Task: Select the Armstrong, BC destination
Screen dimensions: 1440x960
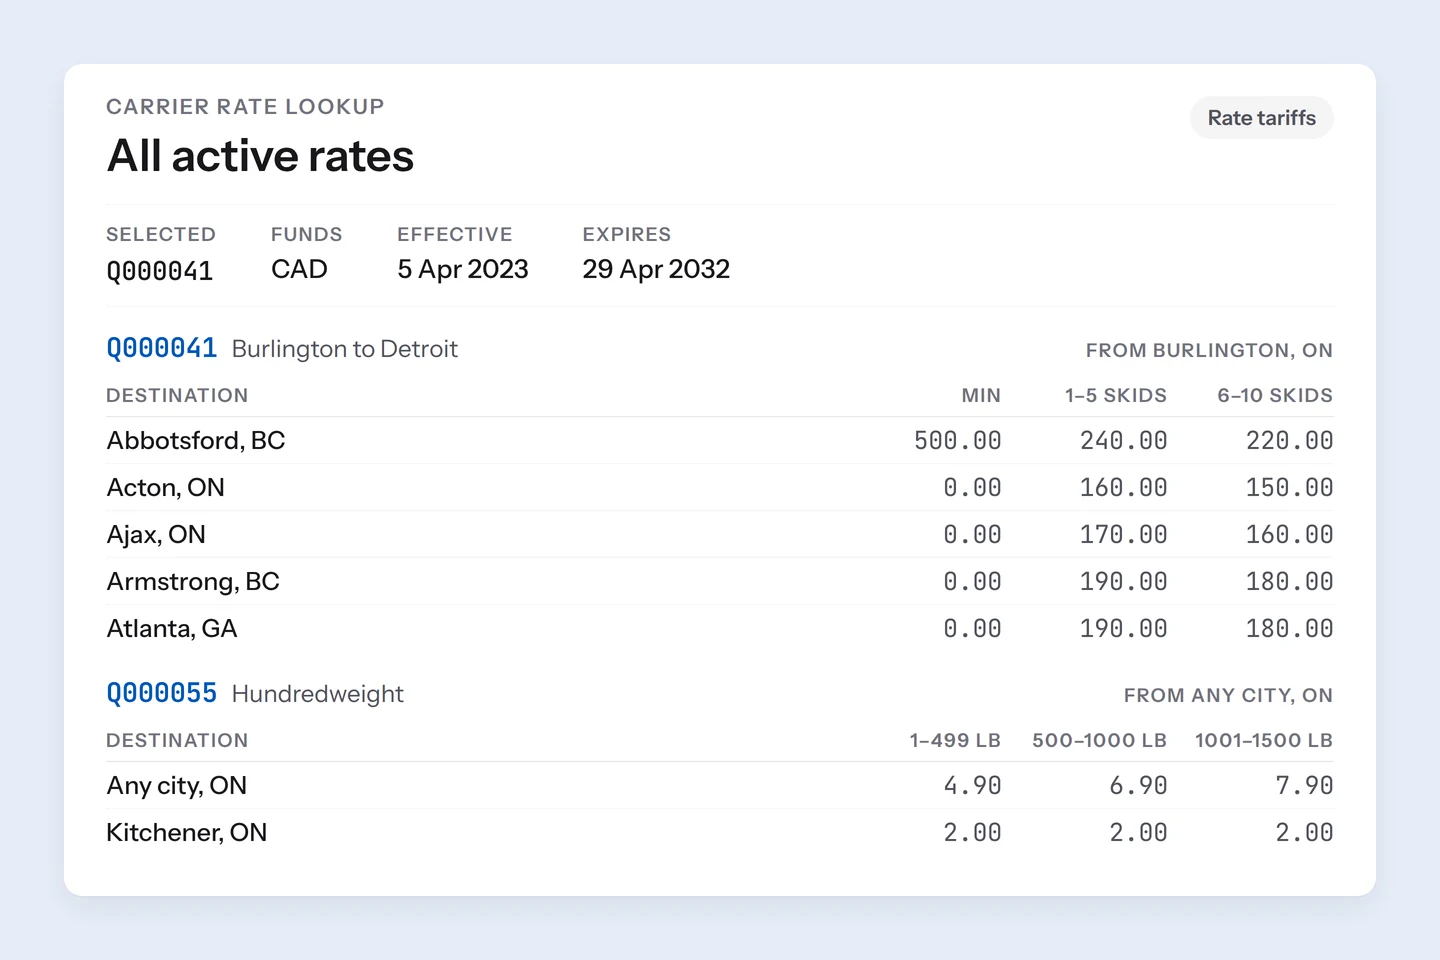Action: click(x=193, y=581)
